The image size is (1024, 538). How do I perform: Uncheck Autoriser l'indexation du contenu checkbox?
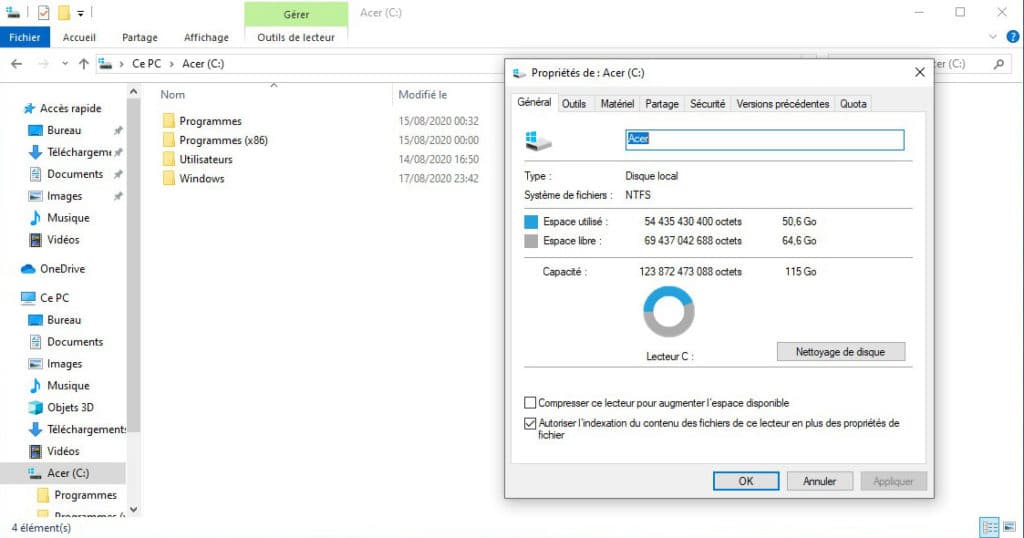[530, 423]
